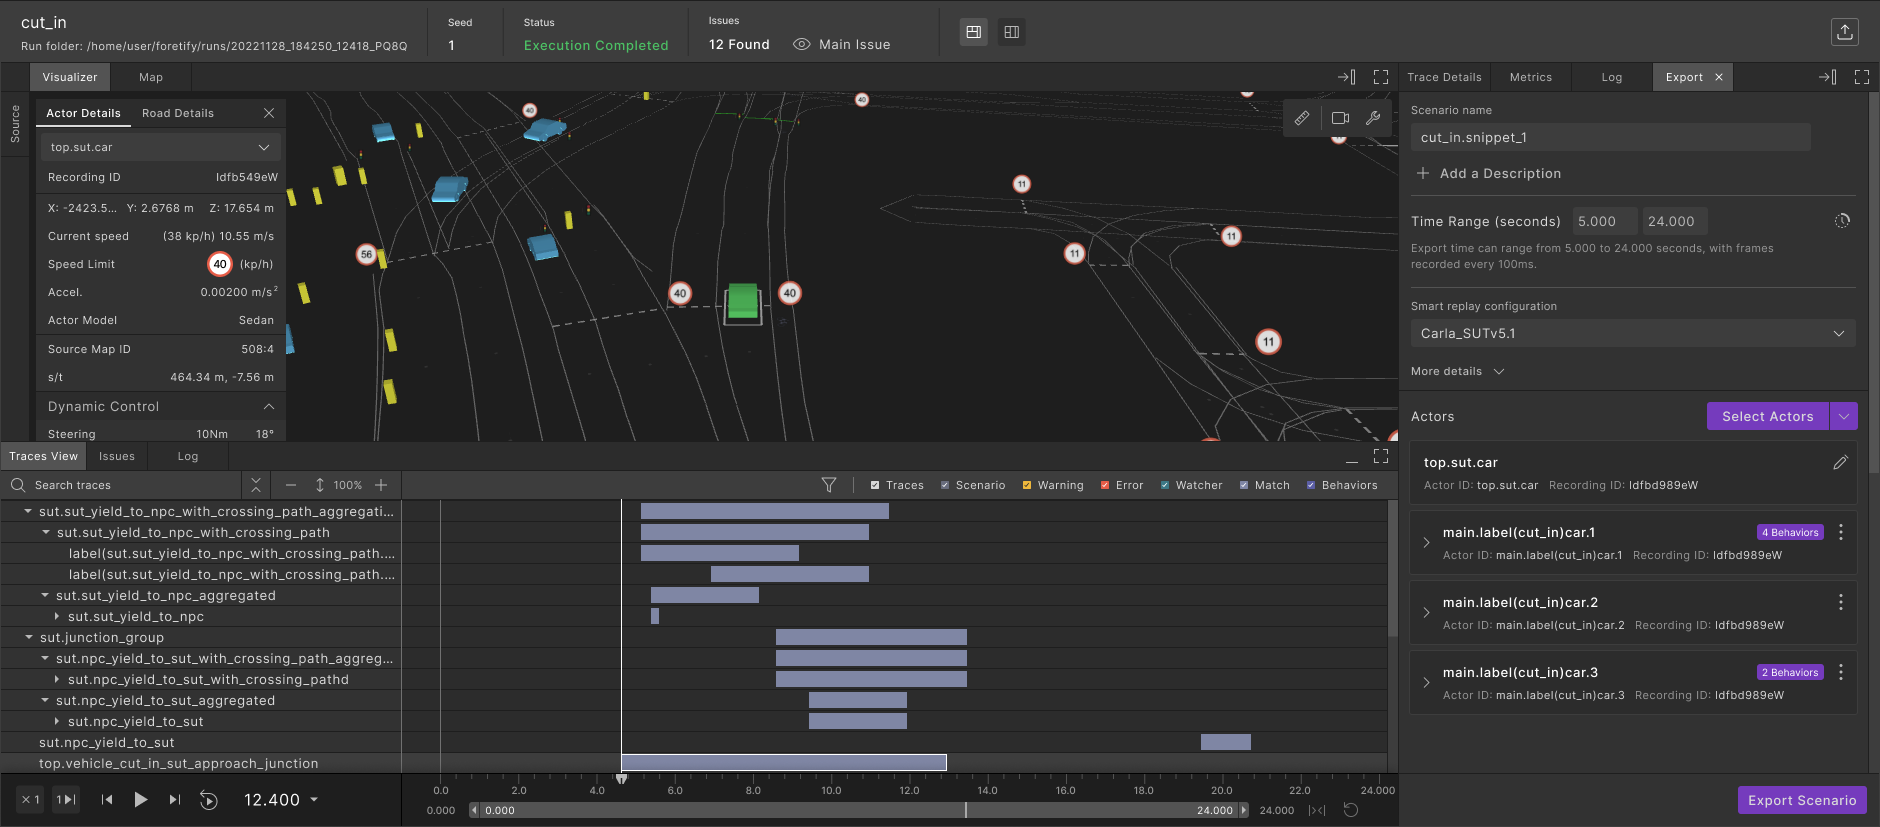Zoom in traces with the plus icon

(381, 485)
